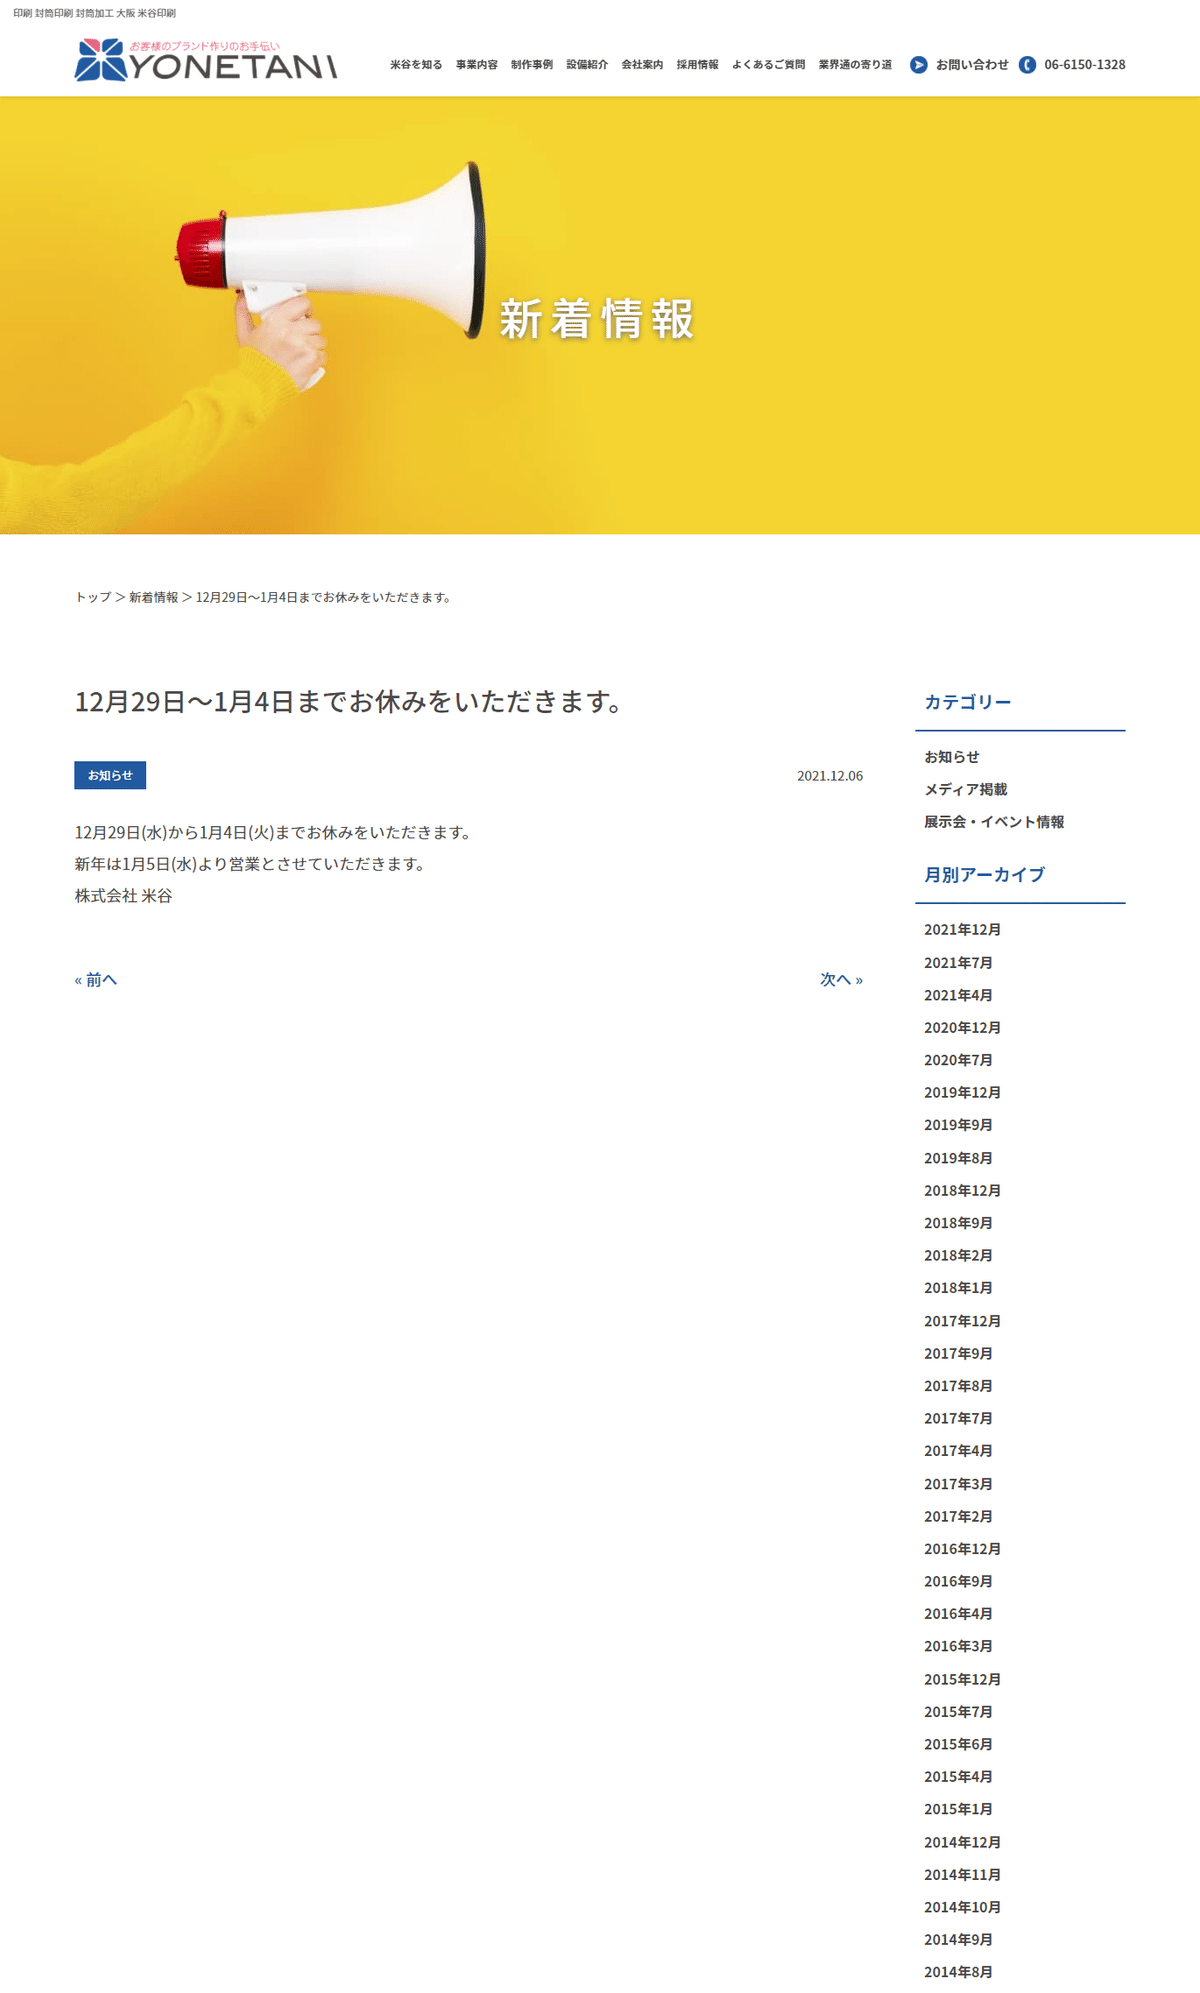
Task: Open the 2018年12月 archive
Action: [962, 1191]
